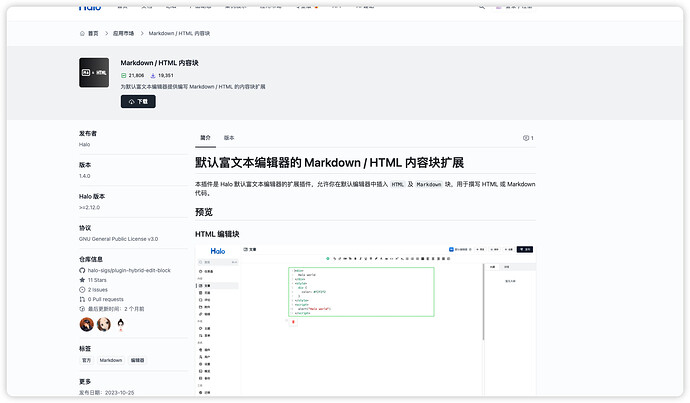Click 'GNU General Public License v3.0' text

pos(118,239)
